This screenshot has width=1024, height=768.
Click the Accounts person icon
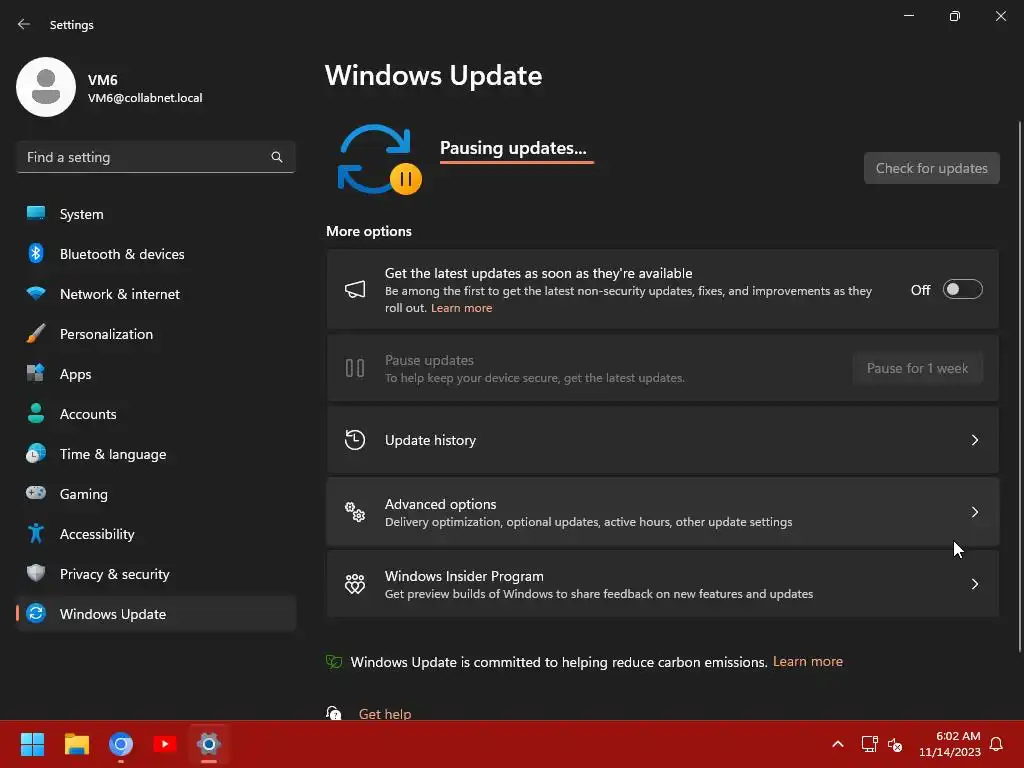click(36, 413)
